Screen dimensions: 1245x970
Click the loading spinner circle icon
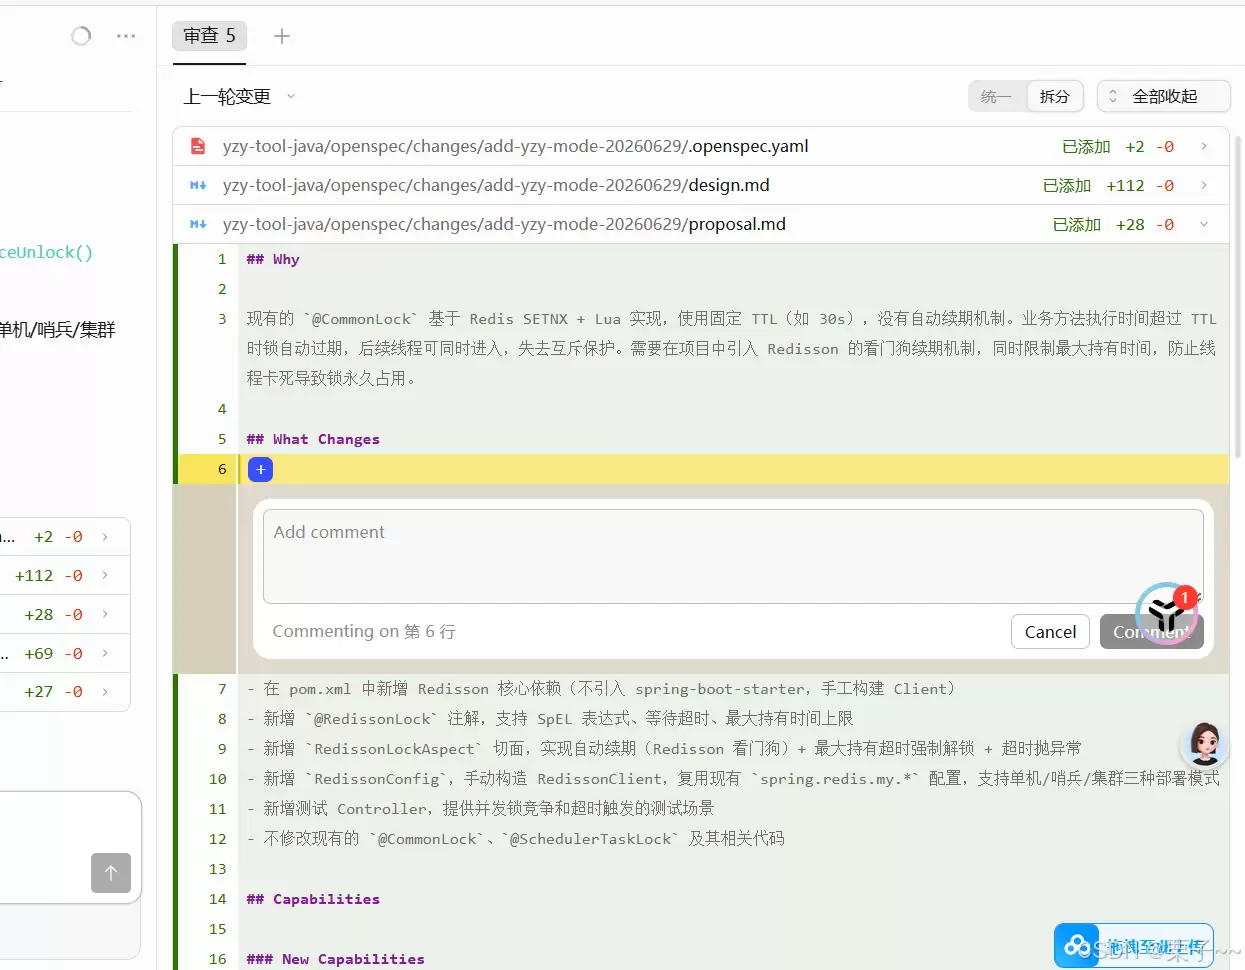[x=81, y=36]
